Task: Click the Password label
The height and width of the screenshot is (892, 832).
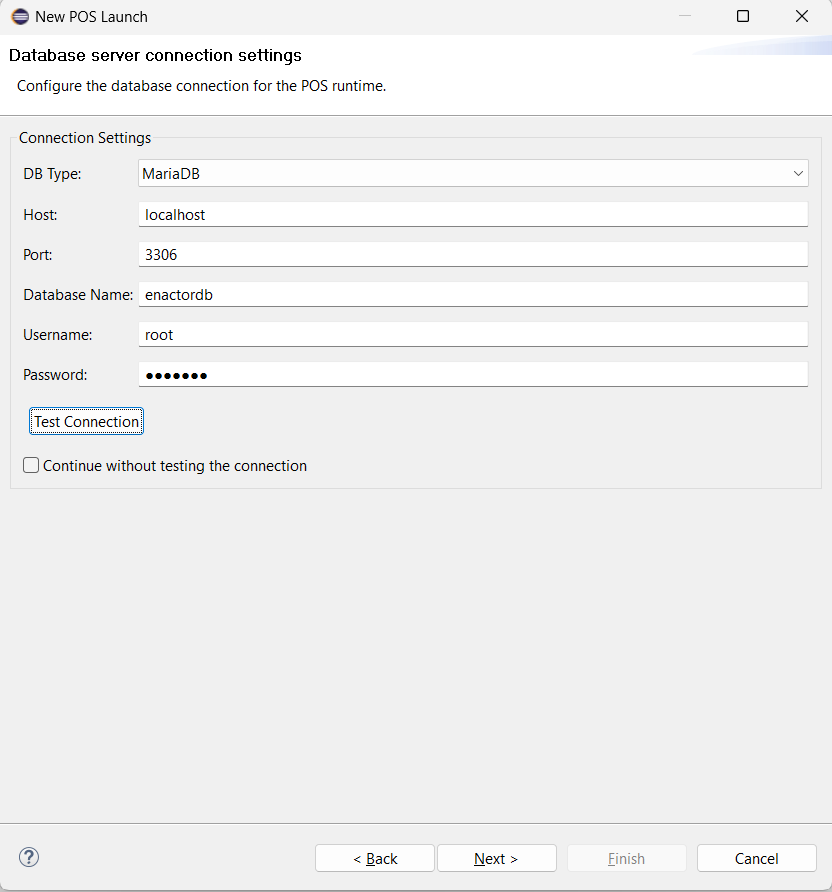Action: pyautogui.click(x=55, y=375)
